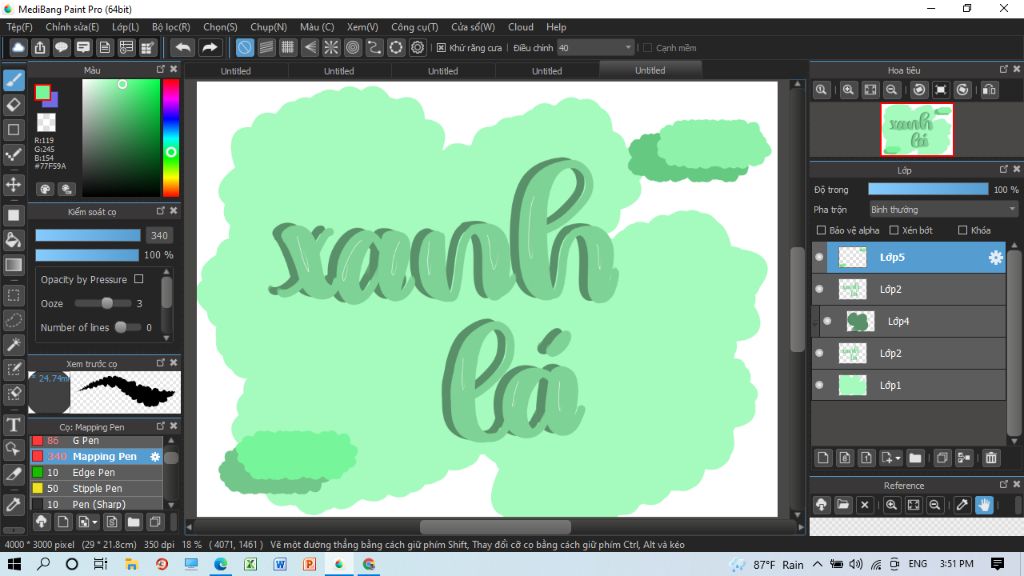This screenshot has width=1024, height=576.
Task: Open Word from the taskbar
Action: click(x=280, y=564)
